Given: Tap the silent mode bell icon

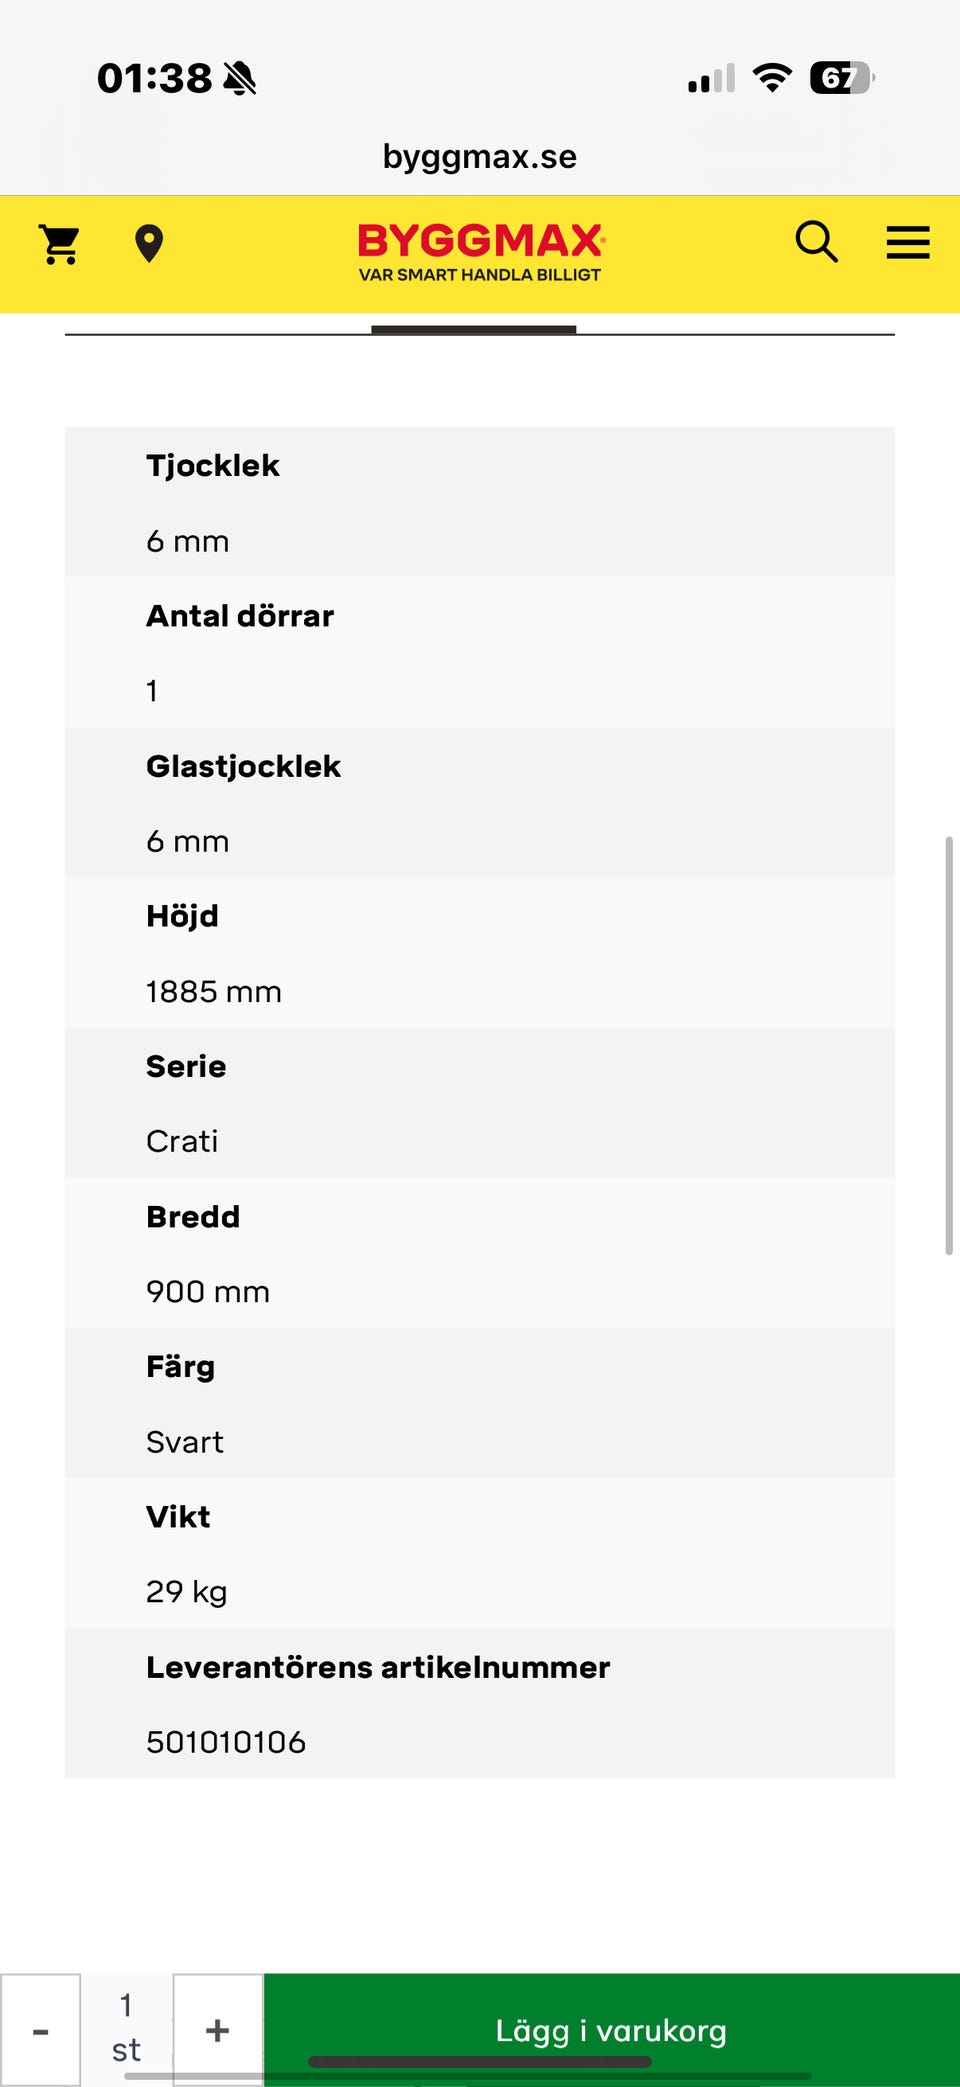Looking at the screenshot, I should 240,78.
